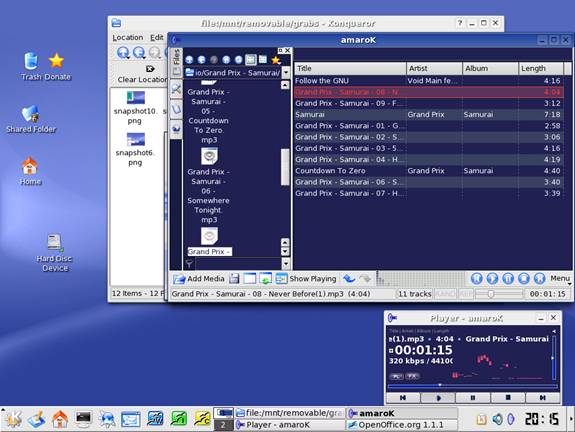Adjust the status bar position slider

pos(499,294)
